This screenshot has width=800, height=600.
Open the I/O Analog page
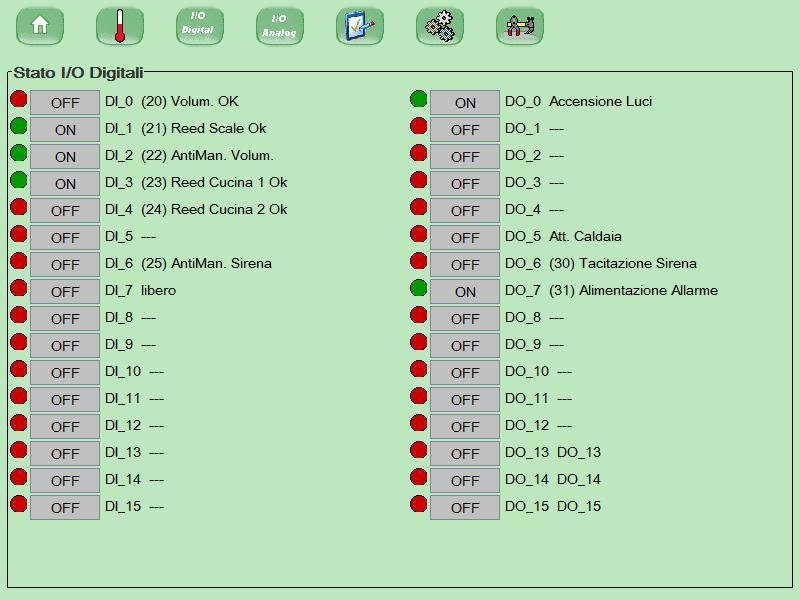[x=279, y=26]
